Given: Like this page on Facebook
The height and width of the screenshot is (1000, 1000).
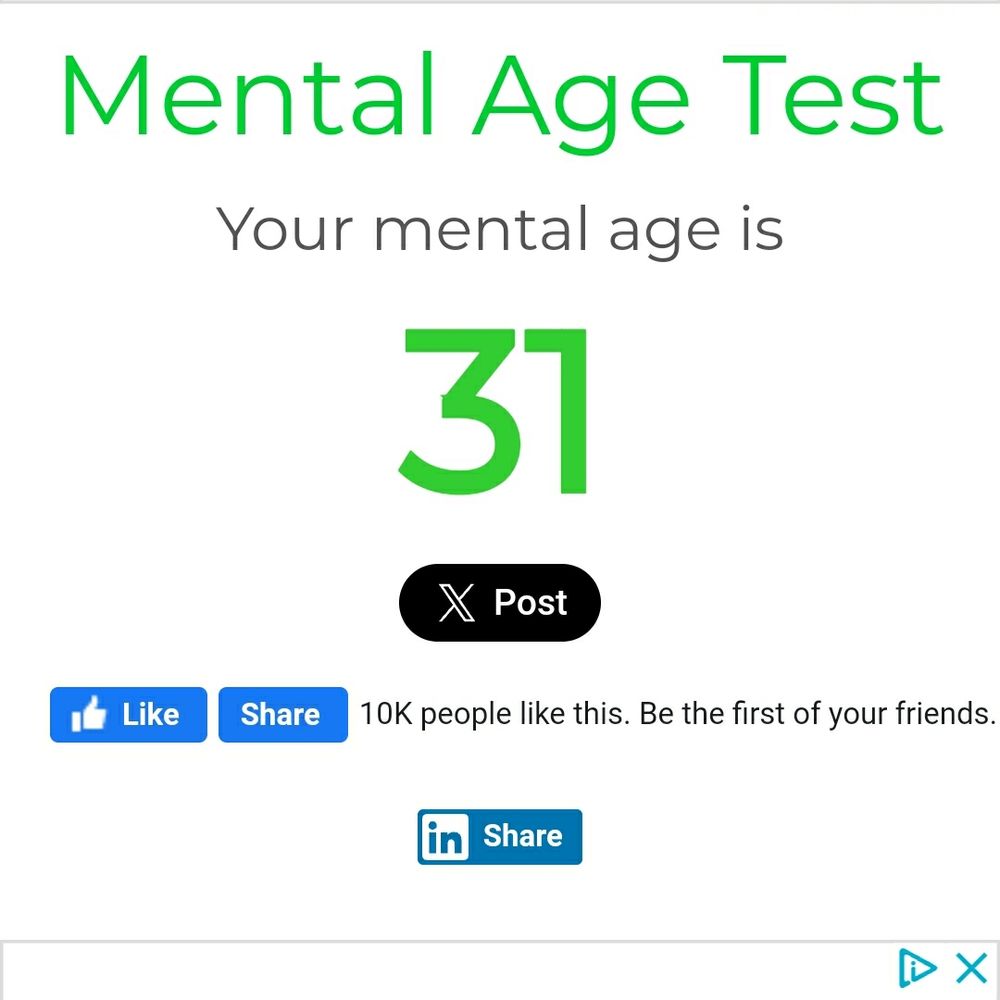Looking at the screenshot, I should click(x=128, y=713).
